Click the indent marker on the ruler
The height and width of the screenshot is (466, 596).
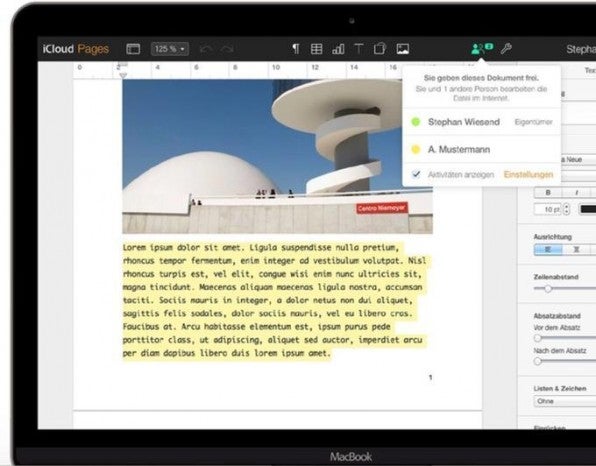(123, 75)
